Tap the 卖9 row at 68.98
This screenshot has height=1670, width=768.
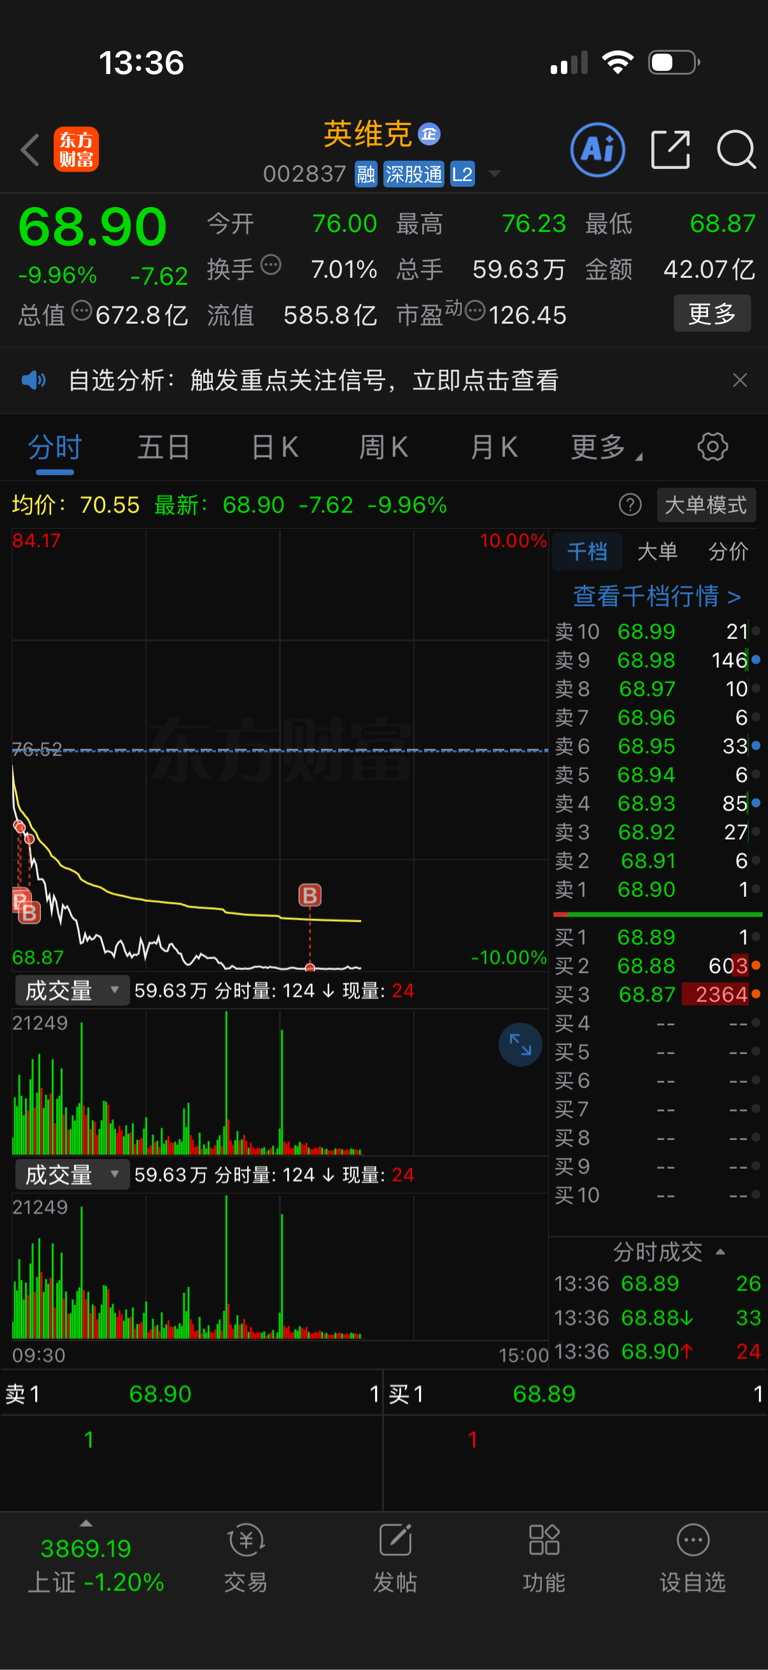pyautogui.click(x=658, y=660)
